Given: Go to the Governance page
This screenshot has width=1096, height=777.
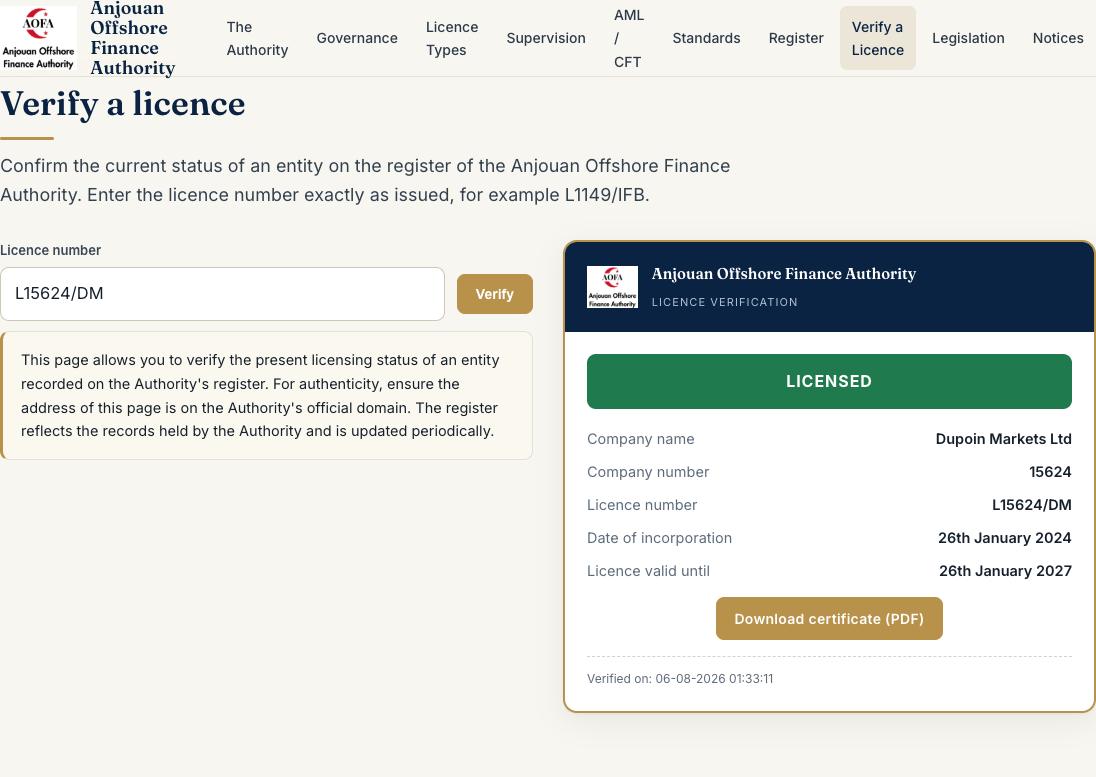Looking at the screenshot, I should coord(357,38).
